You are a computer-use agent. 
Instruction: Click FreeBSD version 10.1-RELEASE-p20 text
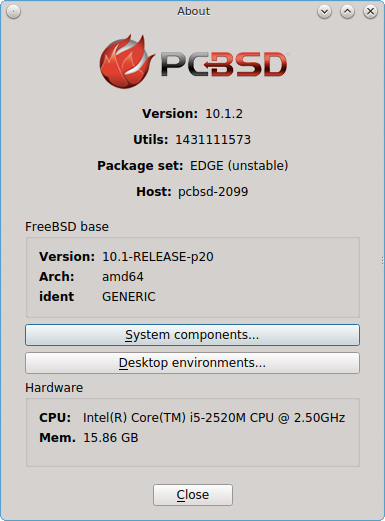(158, 257)
